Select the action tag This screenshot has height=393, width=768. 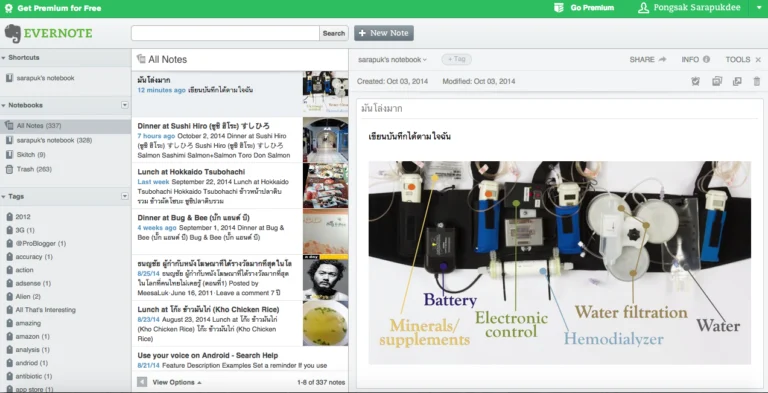(24, 270)
